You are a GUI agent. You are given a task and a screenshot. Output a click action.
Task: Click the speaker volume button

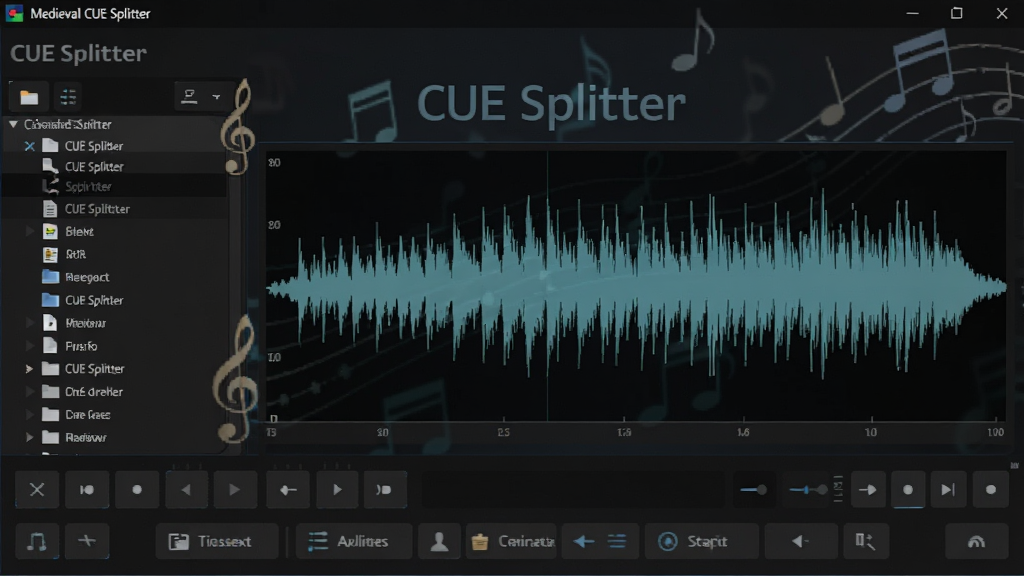click(801, 541)
